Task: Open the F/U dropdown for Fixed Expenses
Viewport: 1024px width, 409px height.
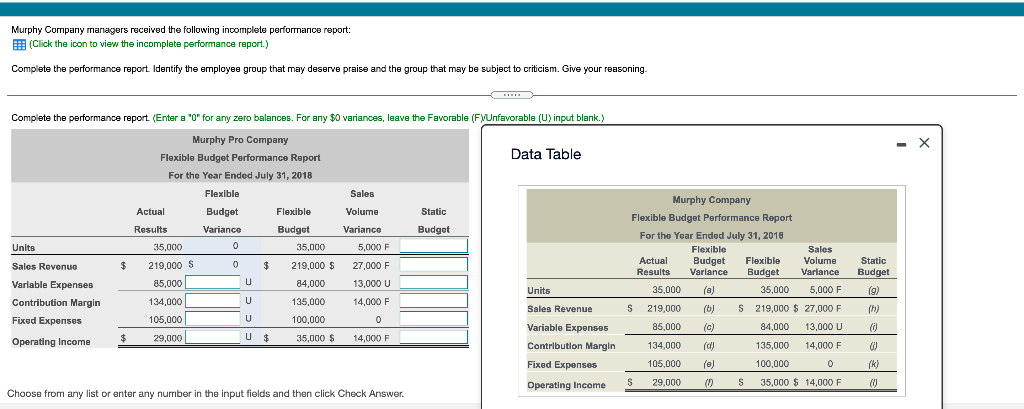Action: (x=250, y=318)
